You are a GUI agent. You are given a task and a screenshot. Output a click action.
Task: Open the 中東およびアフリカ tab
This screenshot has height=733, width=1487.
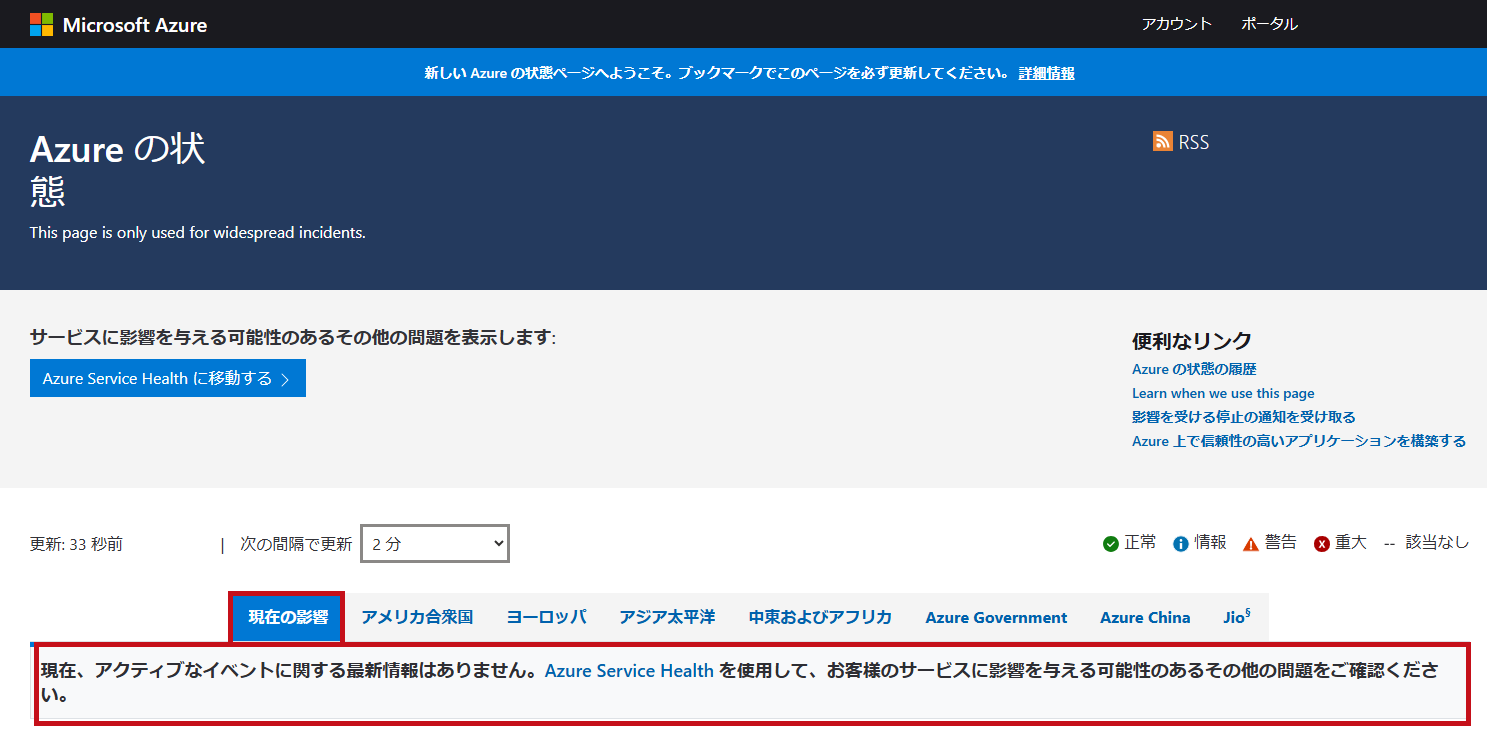[x=820, y=617]
